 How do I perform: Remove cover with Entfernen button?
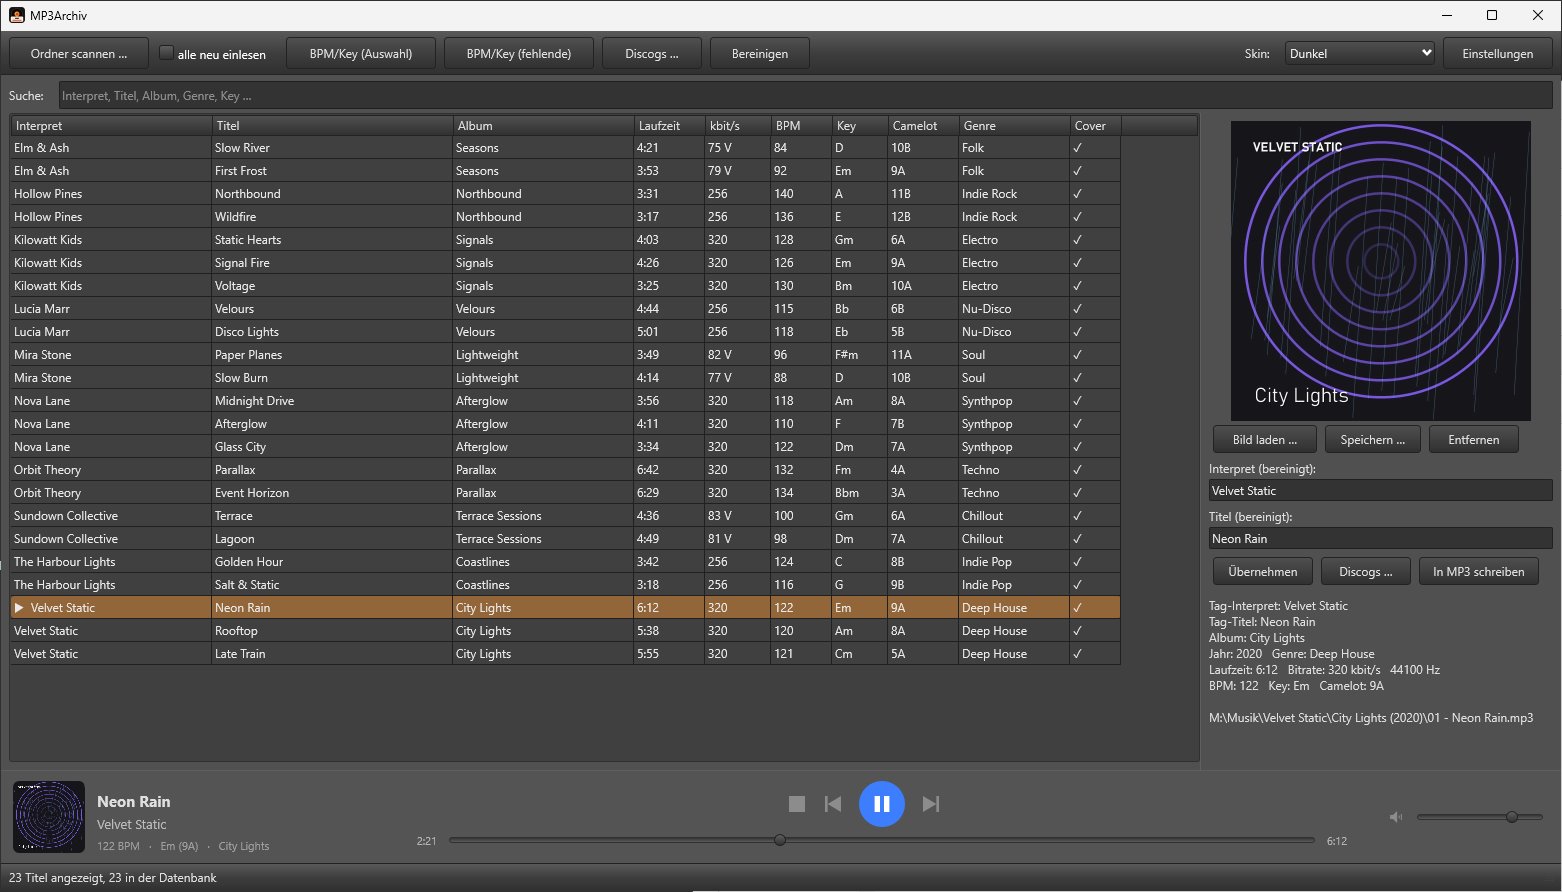[x=1474, y=440]
